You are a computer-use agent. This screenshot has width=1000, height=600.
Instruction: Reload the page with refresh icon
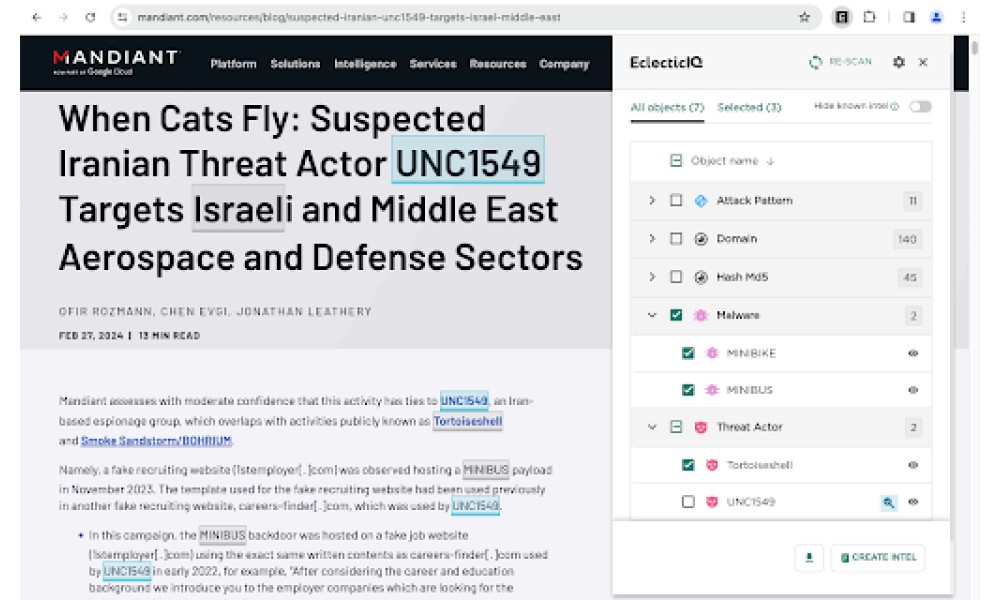(x=91, y=17)
